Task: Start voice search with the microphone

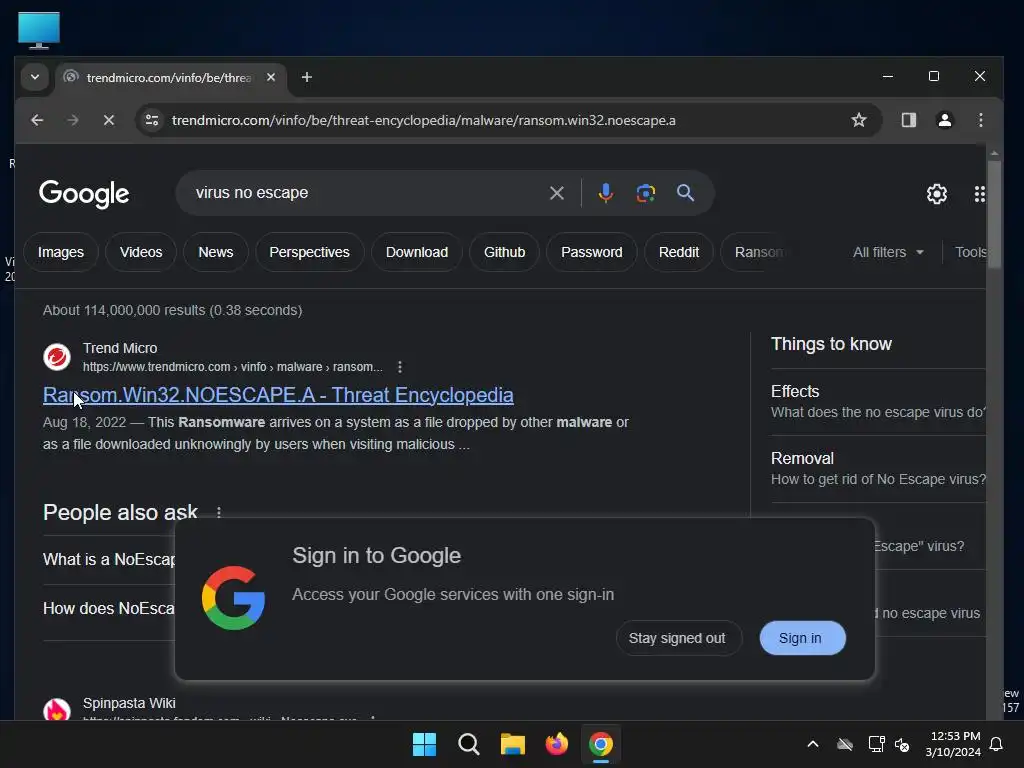Action: coord(605,193)
